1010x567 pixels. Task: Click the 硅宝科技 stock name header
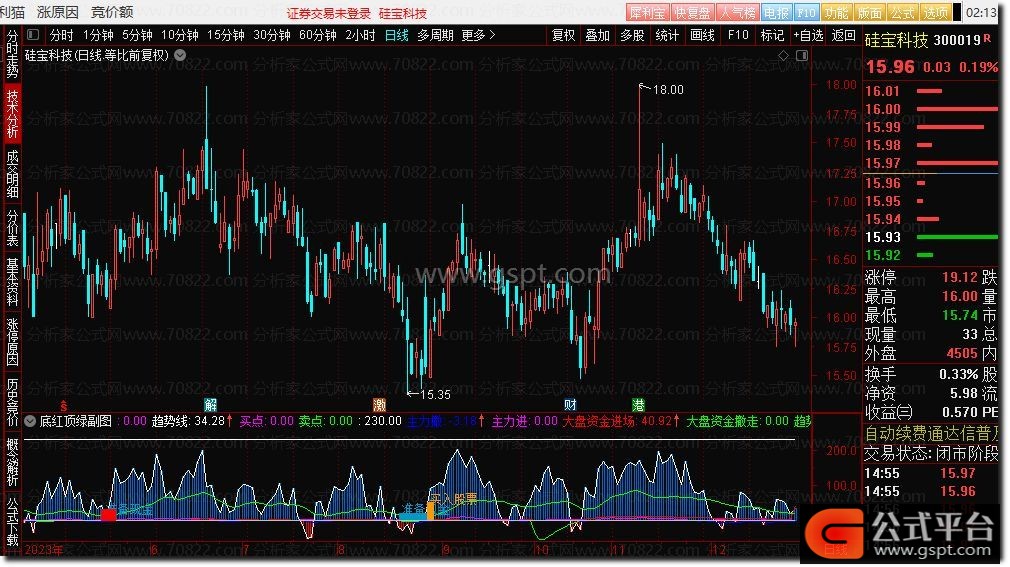[896, 40]
